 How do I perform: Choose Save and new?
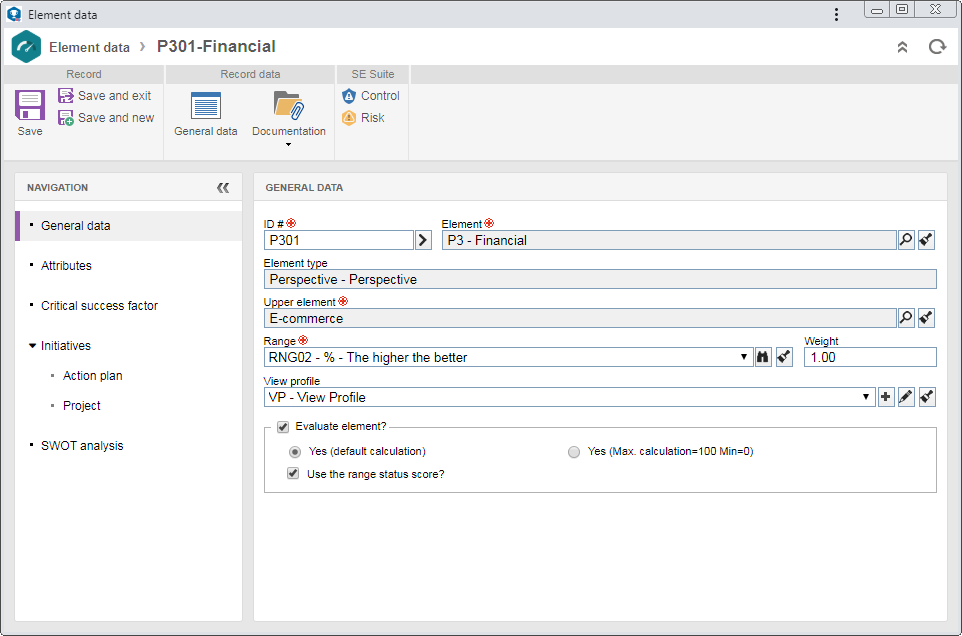click(x=106, y=118)
